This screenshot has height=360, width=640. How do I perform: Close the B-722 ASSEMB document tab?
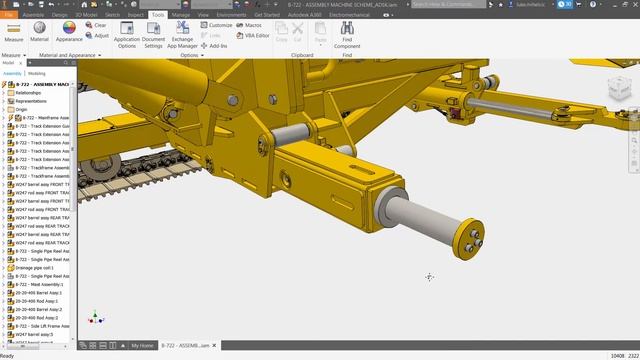click(214, 346)
